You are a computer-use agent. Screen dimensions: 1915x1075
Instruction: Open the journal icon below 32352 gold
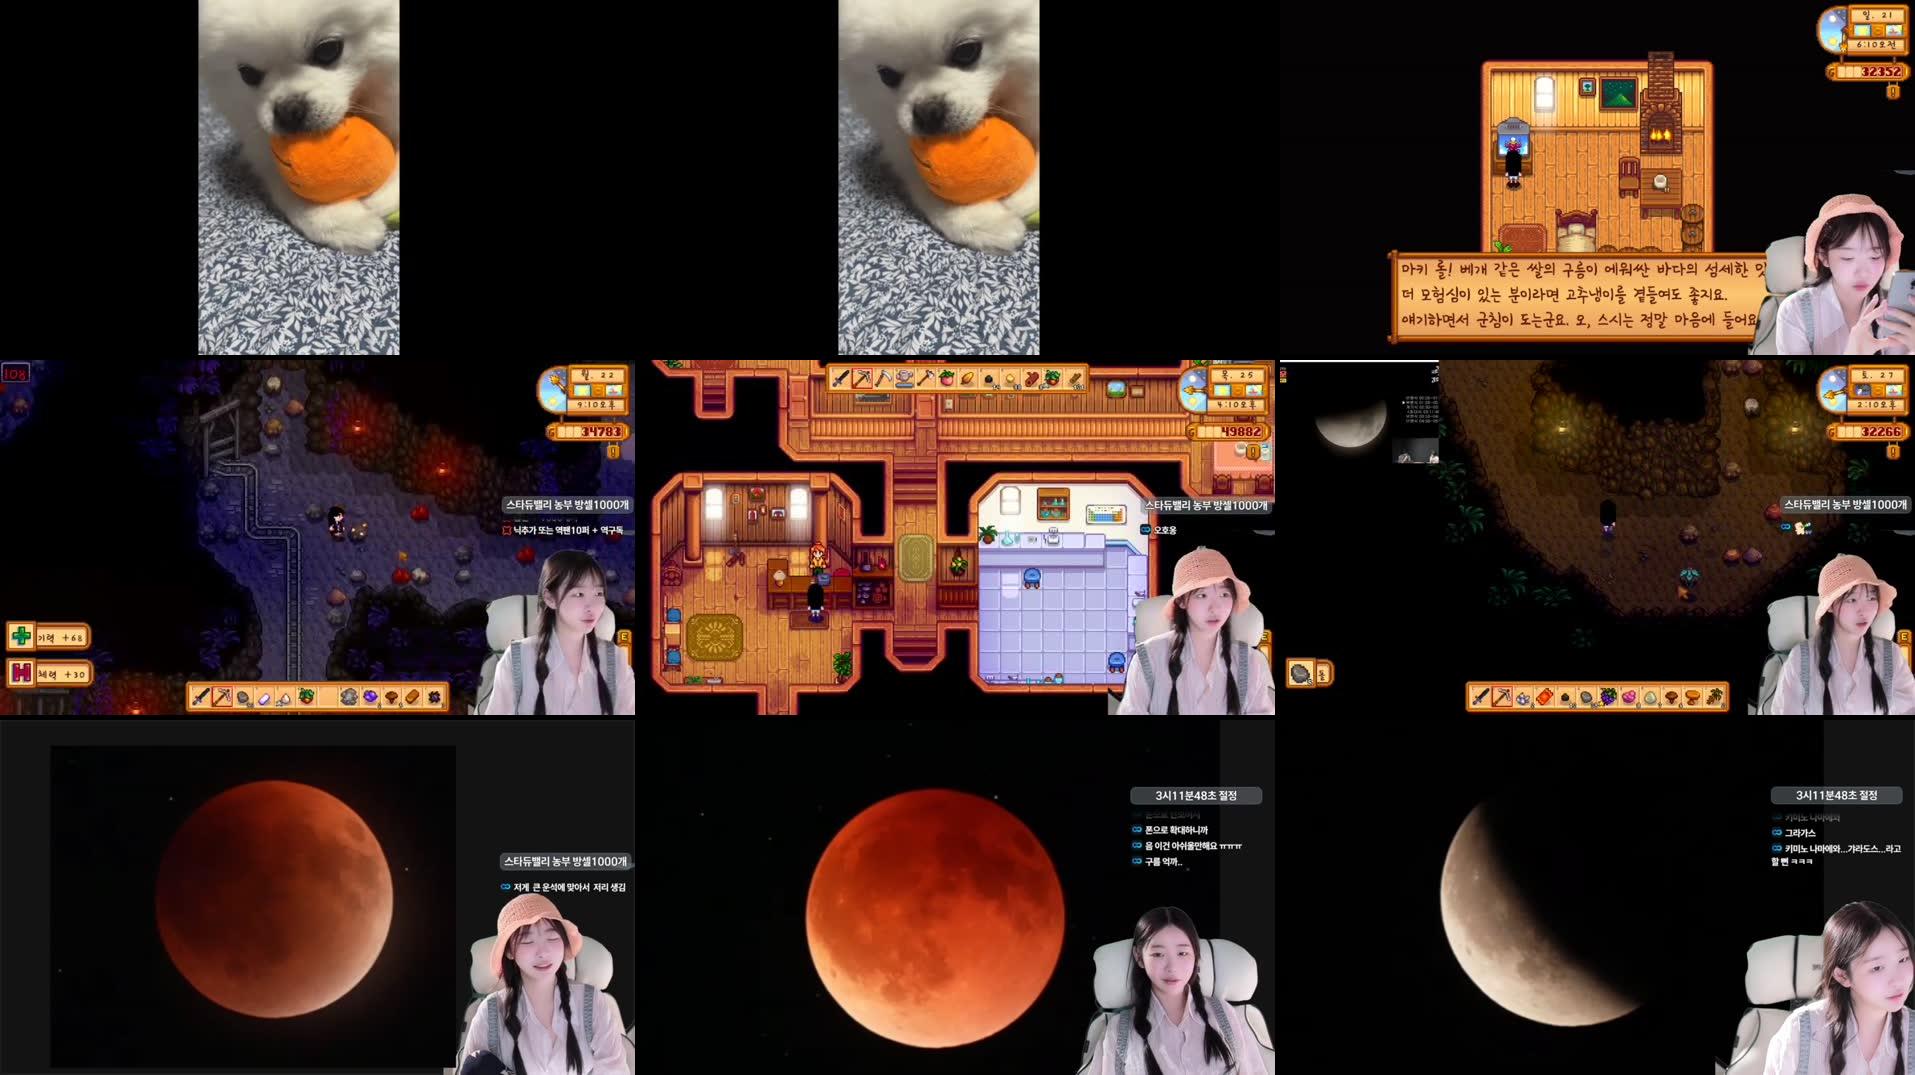click(x=1893, y=91)
